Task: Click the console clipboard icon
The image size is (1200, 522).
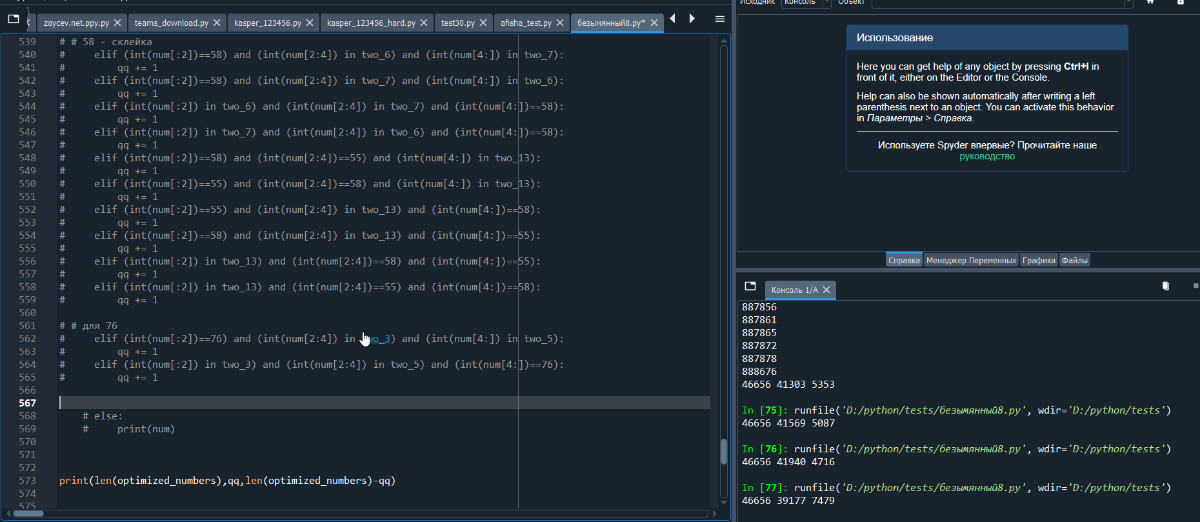Action: click(1165, 287)
